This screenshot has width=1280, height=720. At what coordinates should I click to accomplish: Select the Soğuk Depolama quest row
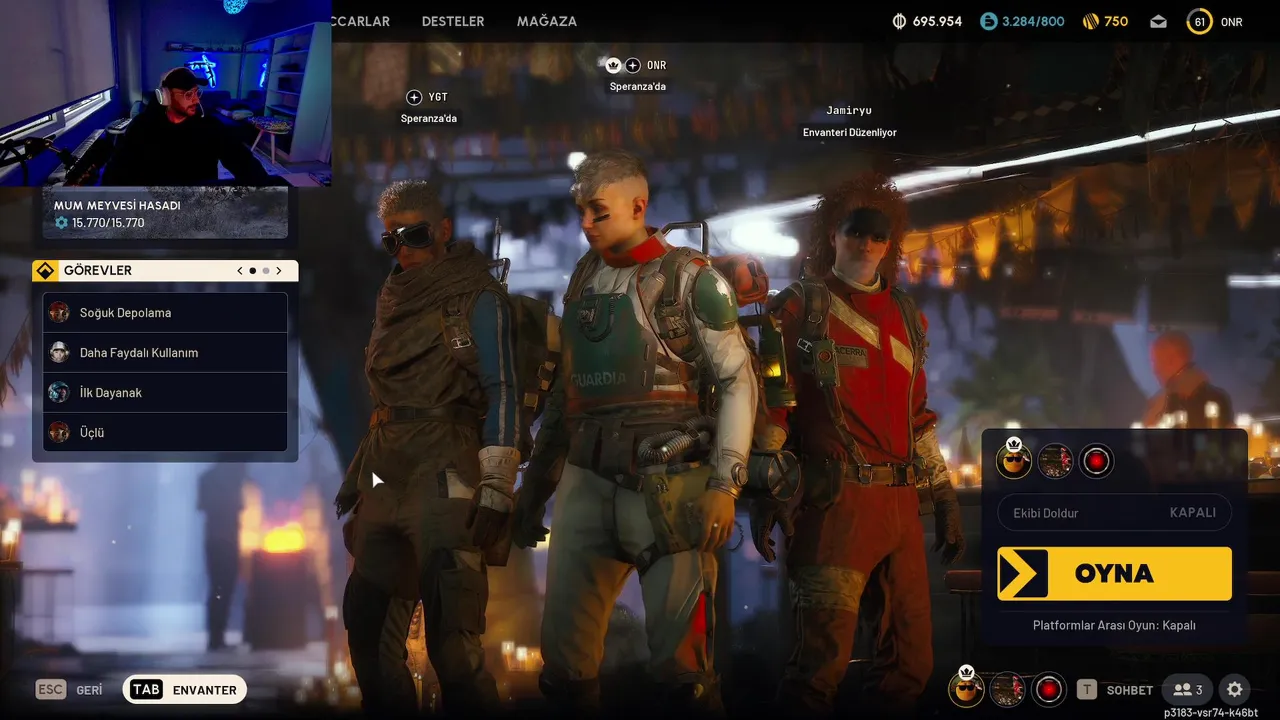(x=165, y=312)
